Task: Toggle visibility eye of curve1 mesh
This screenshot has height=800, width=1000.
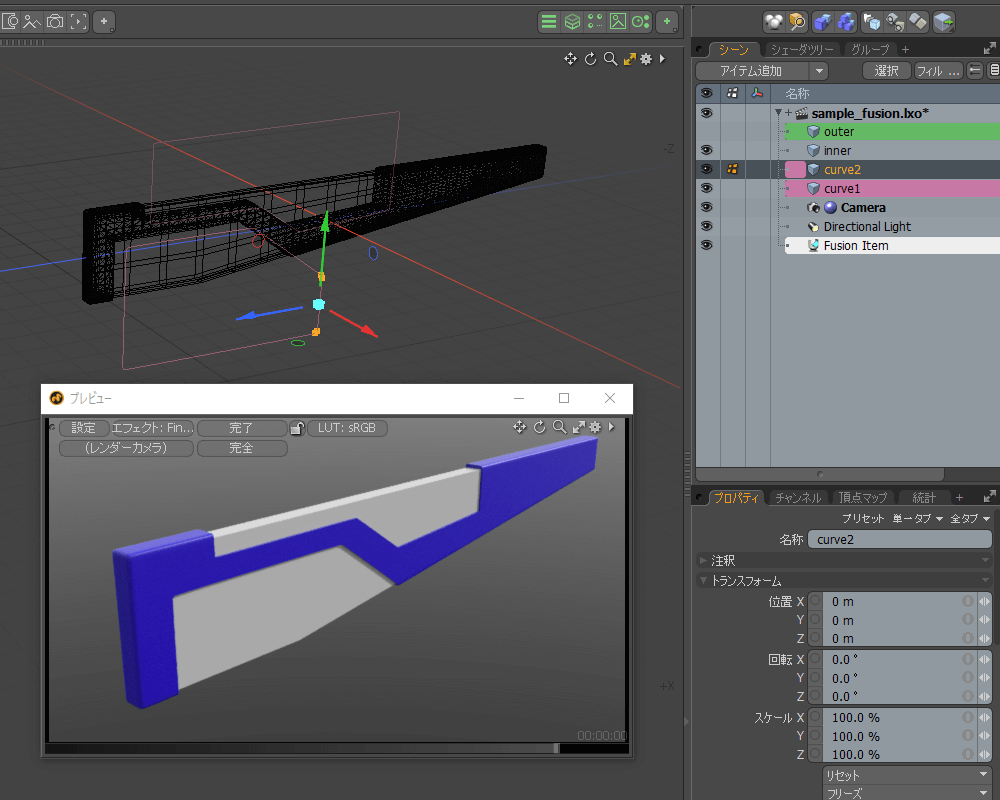Action: [x=707, y=188]
